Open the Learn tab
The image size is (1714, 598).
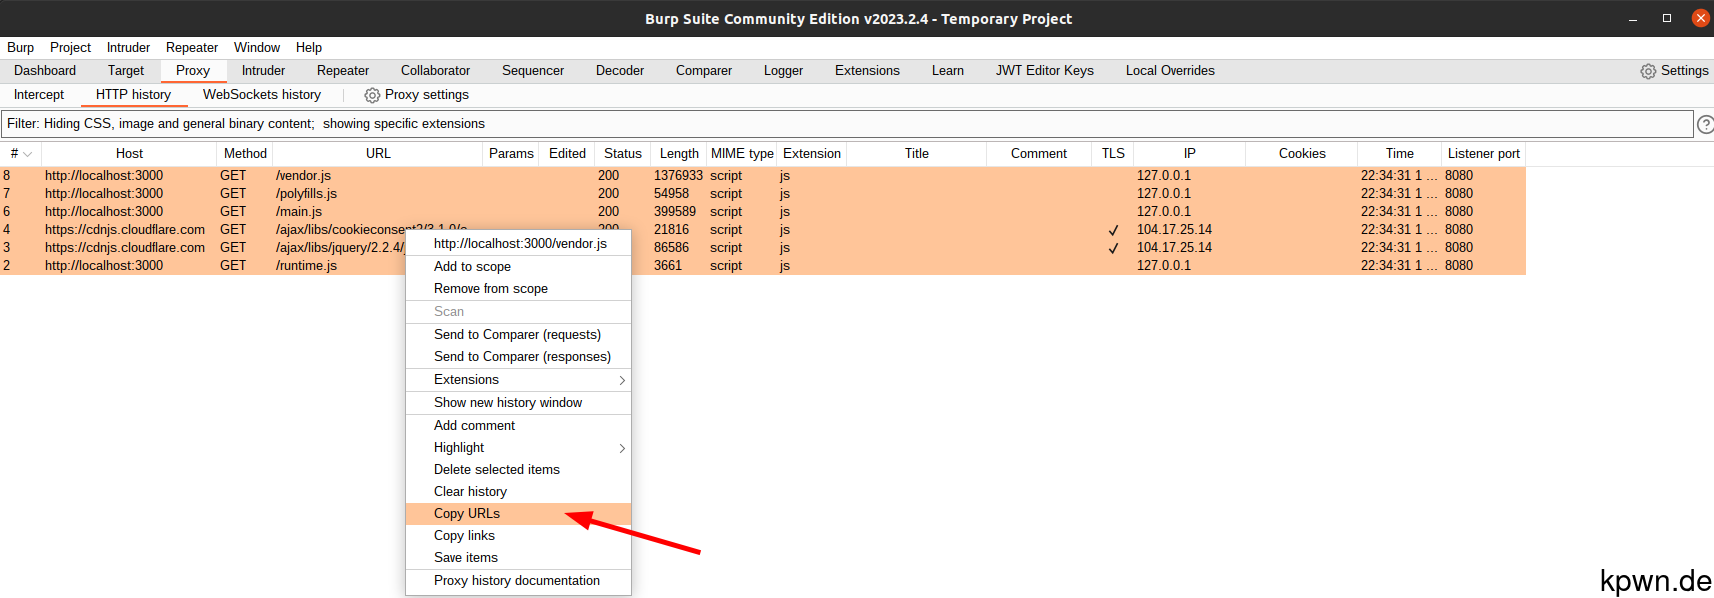pos(948,71)
